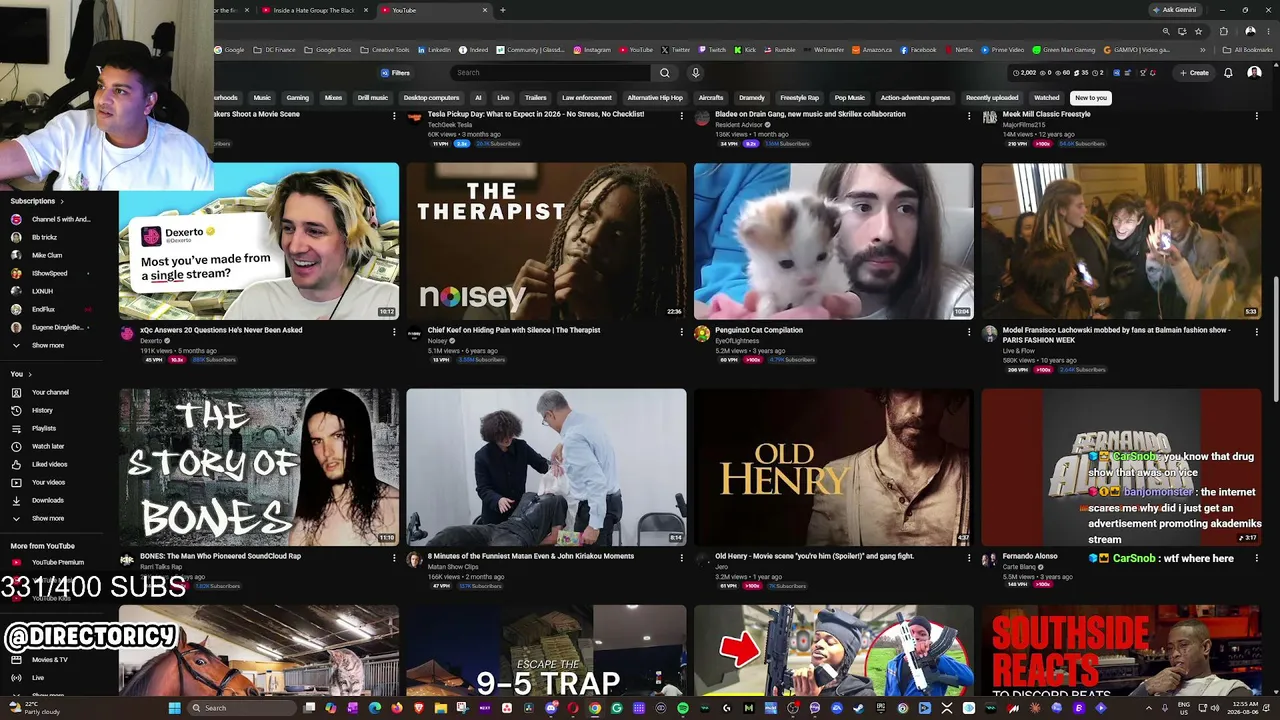Open the Dexerto channel avatar
The image size is (1280, 720).
pyautogui.click(x=127, y=334)
